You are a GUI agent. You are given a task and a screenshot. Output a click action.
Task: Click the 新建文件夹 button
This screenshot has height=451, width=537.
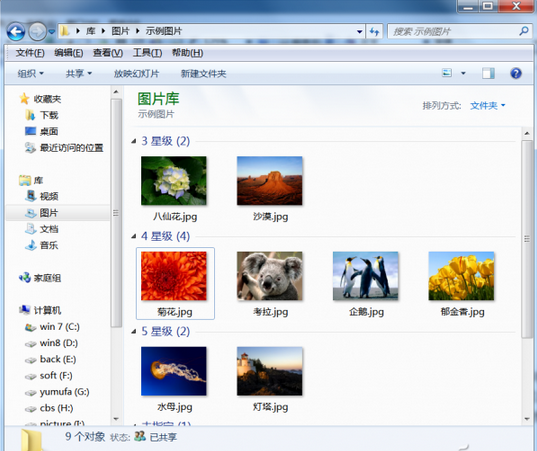point(203,74)
